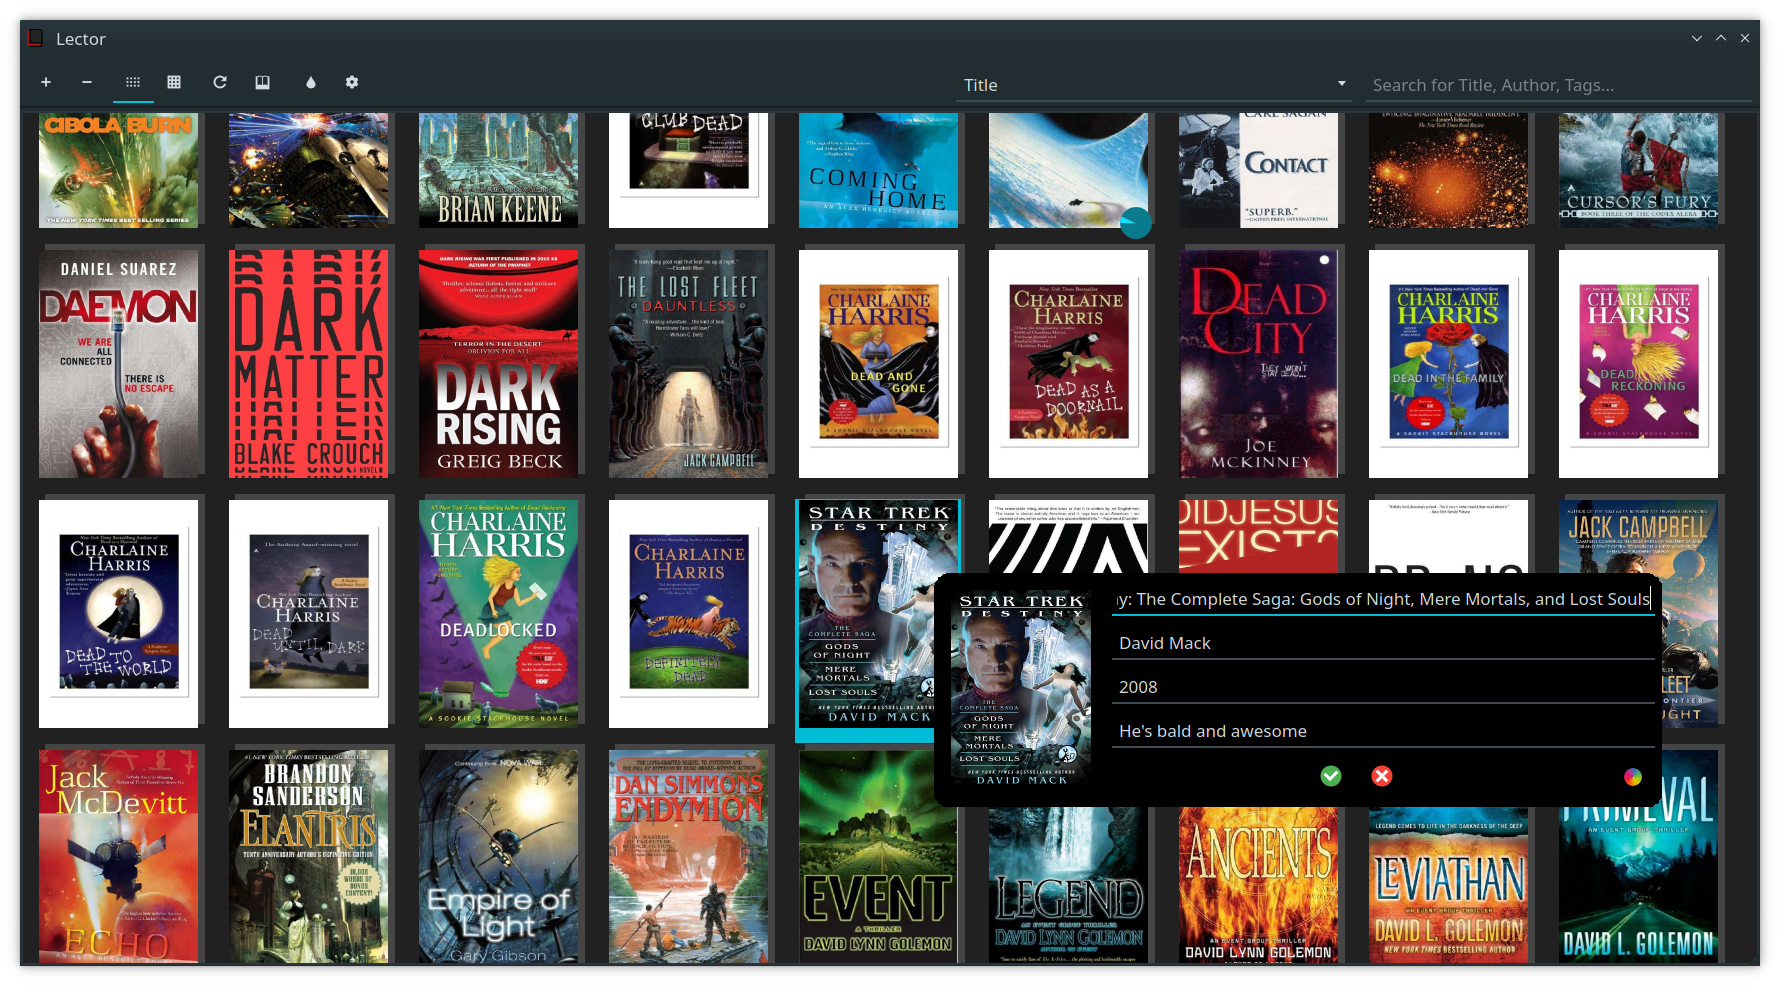
Task: Open the Title sort dropdown
Action: click(1154, 85)
